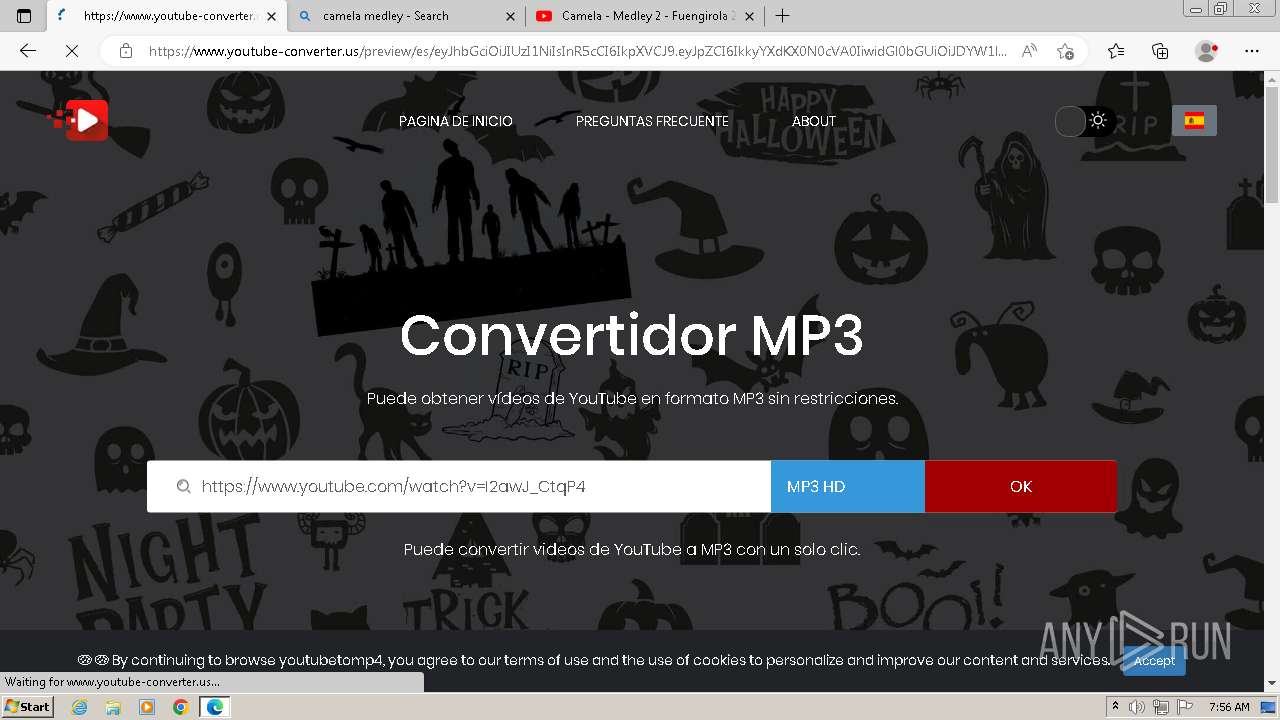Click 'Puede convertir videos de YouTube a MP3' text
Viewport: 1280px width, 720px height.
pos(632,549)
